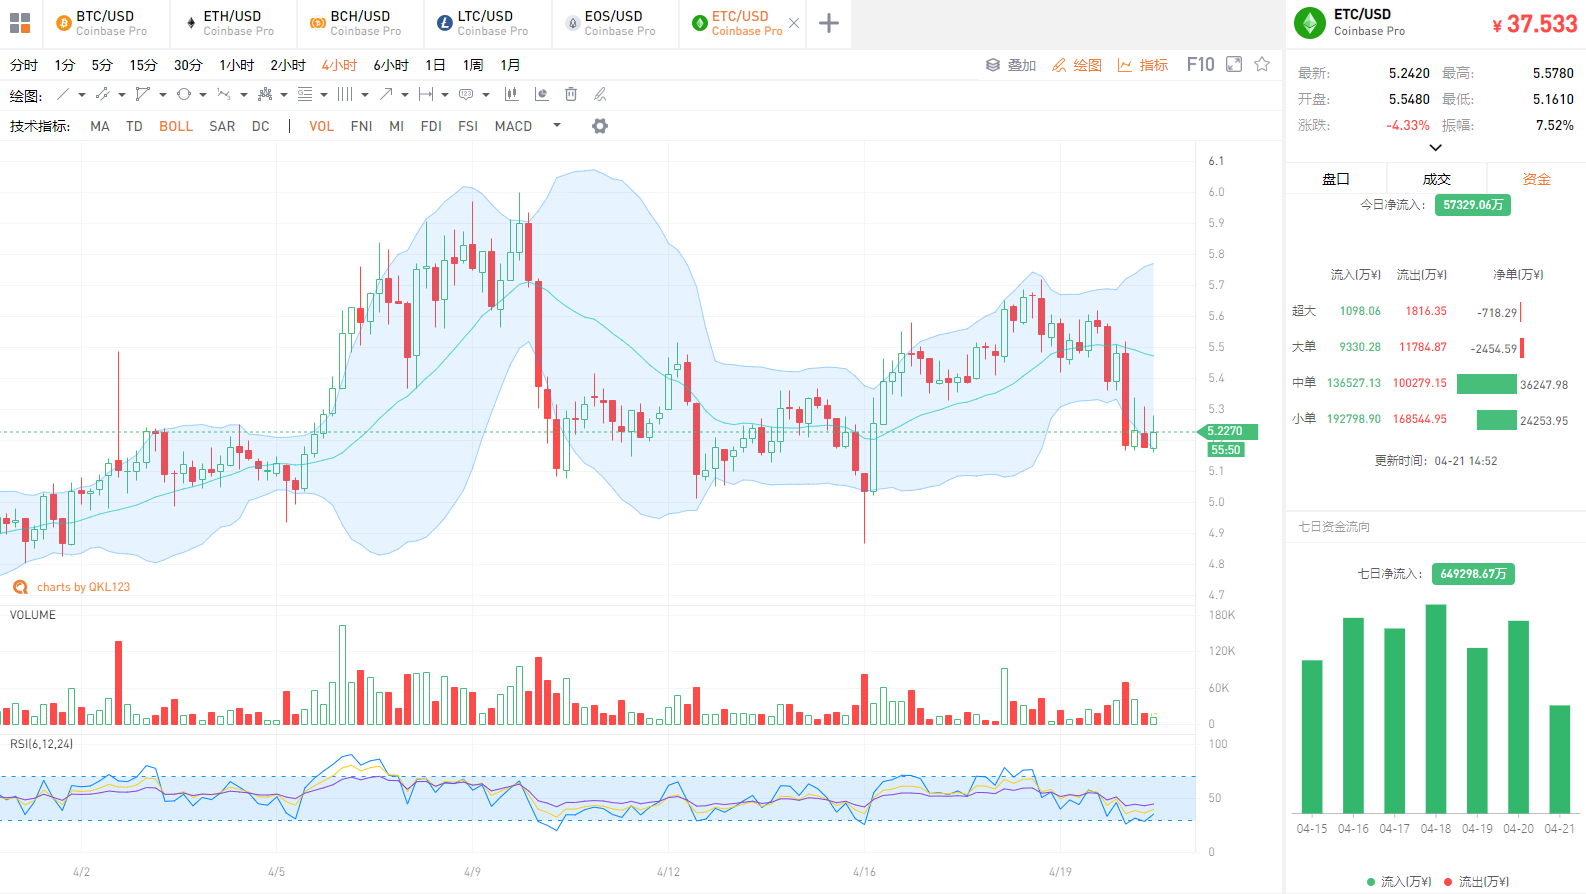Select the Fibonacci levels list tool
The height and width of the screenshot is (894, 1586).
(x=305, y=94)
